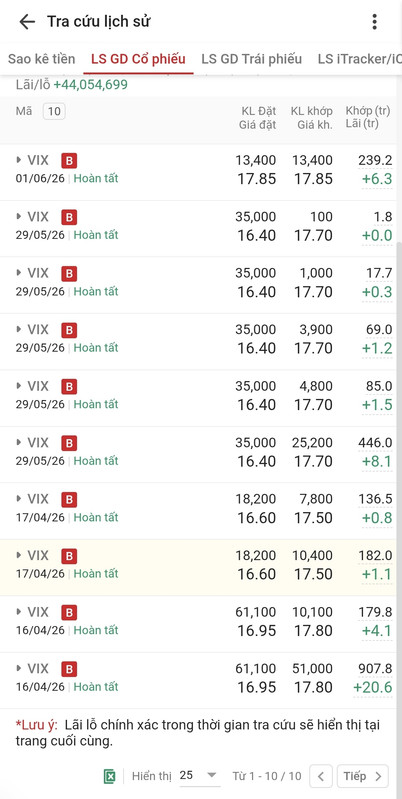Go to previous page arrow button
The width and height of the screenshot is (402, 799).
[321, 776]
